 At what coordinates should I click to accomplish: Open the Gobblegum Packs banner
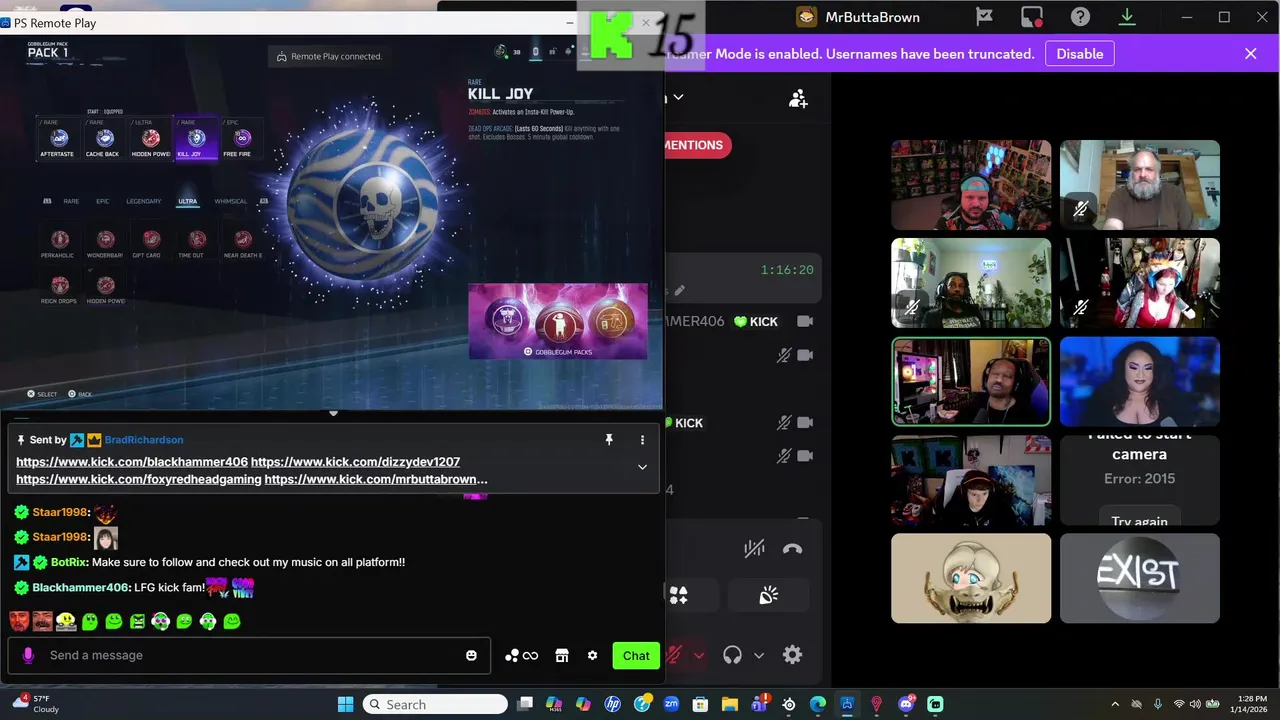[558, 321]
